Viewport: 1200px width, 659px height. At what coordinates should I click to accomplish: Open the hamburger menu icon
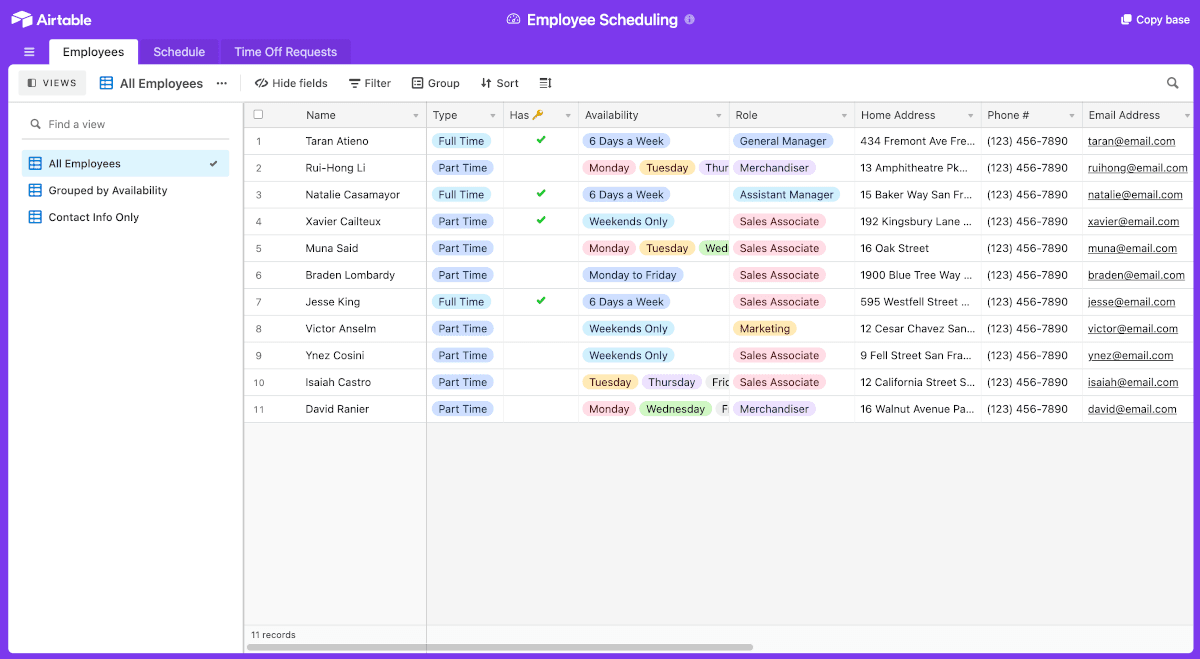tap(29, 52)
